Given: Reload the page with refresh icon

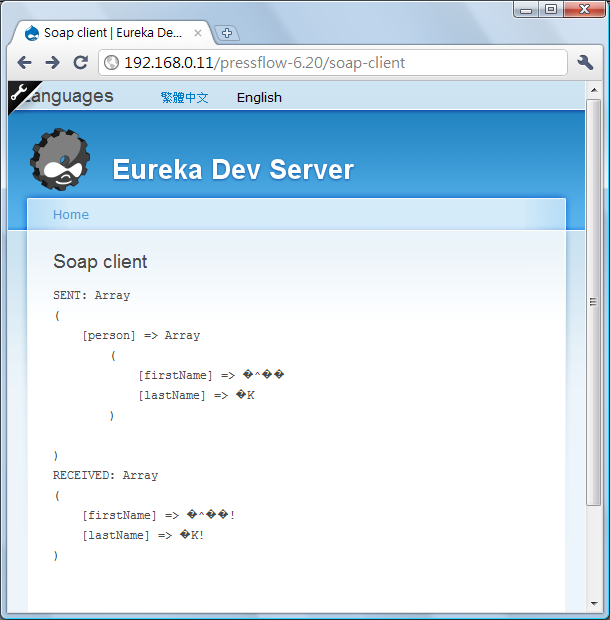Looking at the screenshot, I should 79,63.
